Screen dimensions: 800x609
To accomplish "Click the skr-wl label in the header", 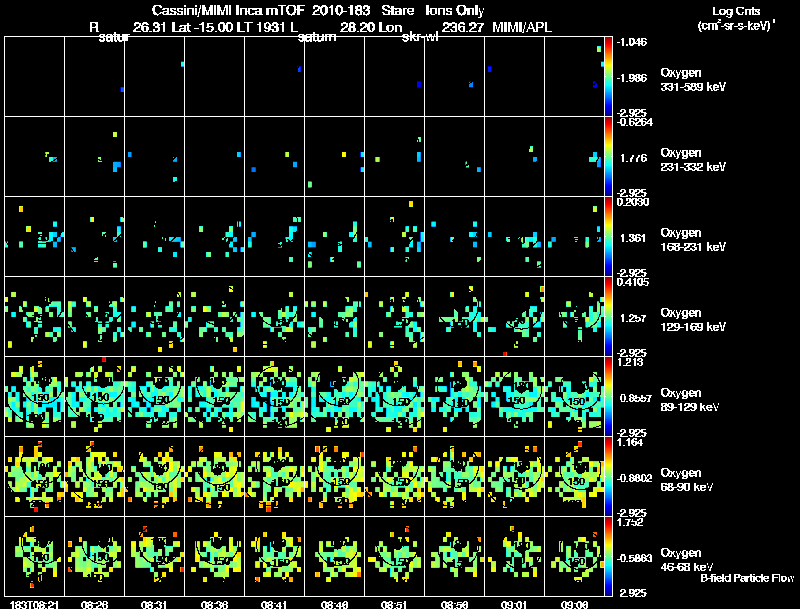I will click(x=419, y=38).
